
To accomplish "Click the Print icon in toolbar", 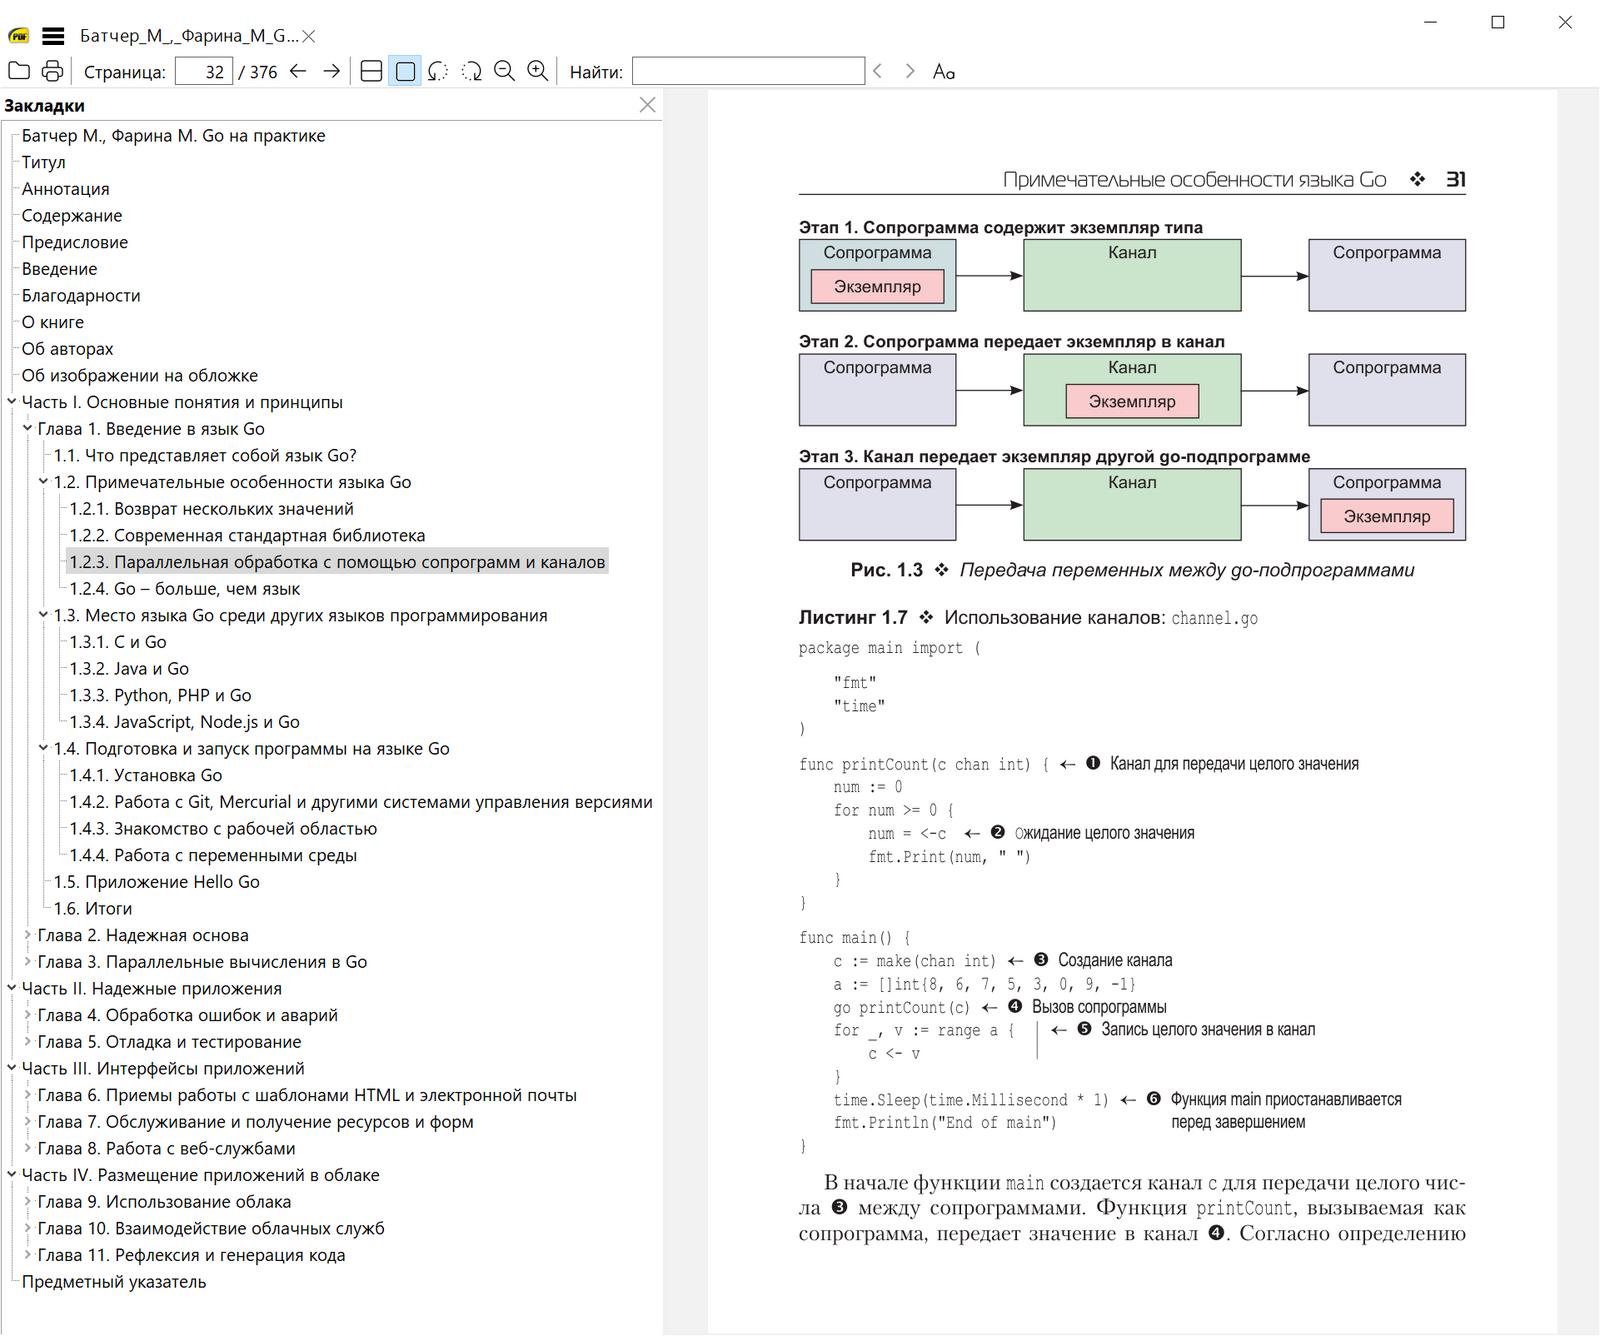I will pos(52,71).
